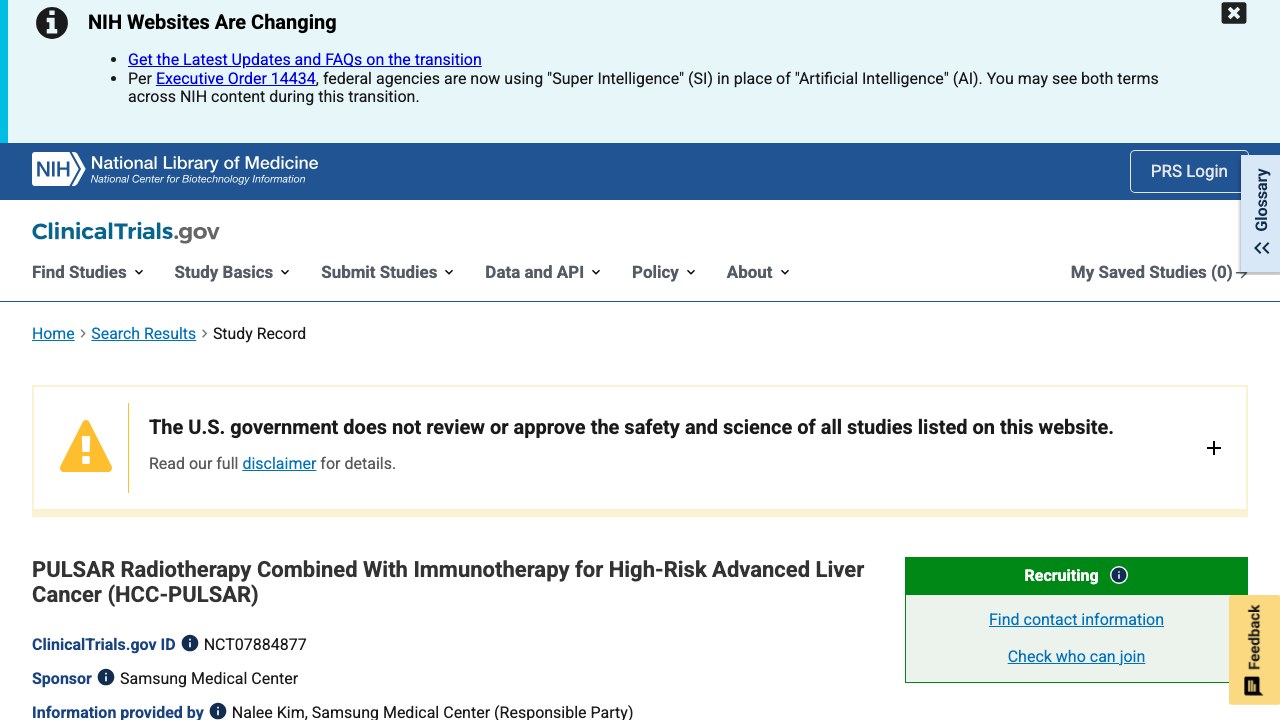Go to My Saved Studies (0)
The height and width of the screenshot is (720, 1280).
click(x=1159, y=272)
